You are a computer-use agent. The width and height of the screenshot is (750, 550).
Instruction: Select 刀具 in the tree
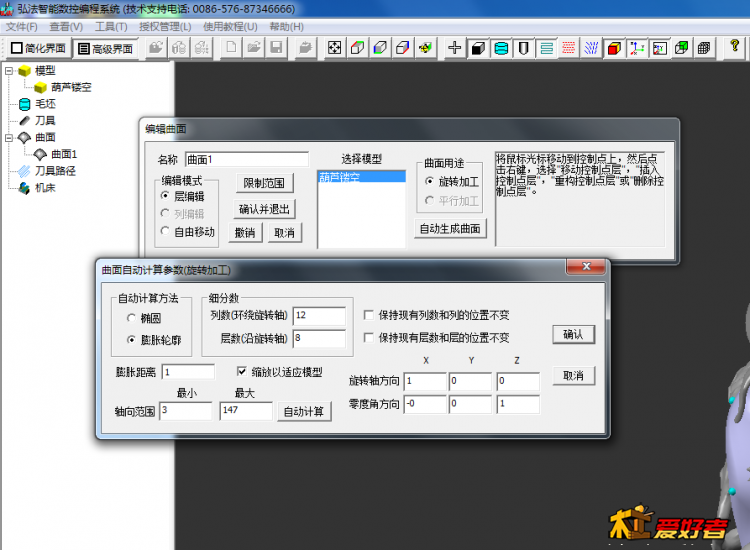tap(45, 121)
